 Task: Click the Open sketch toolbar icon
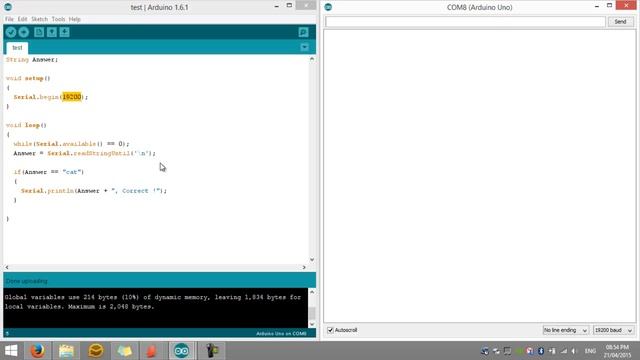pos(51,32)
